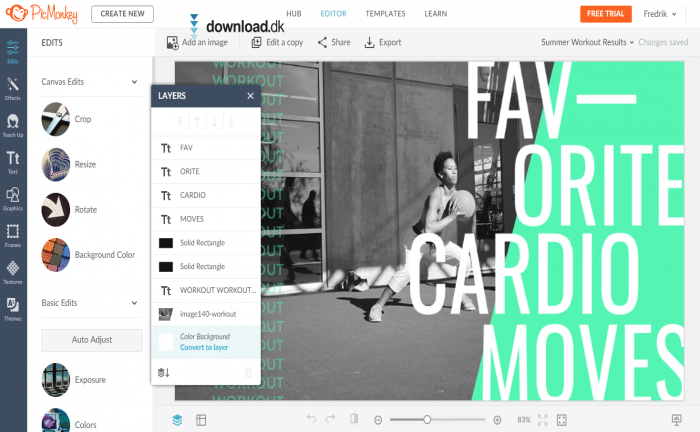Close the Layers panel
The width and height of the screenshot is (700, 432).
coord(250,96)
